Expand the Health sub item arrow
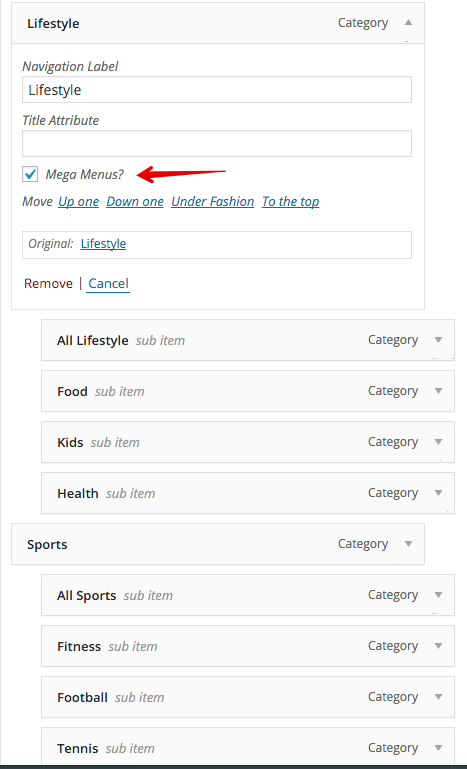 439,493
